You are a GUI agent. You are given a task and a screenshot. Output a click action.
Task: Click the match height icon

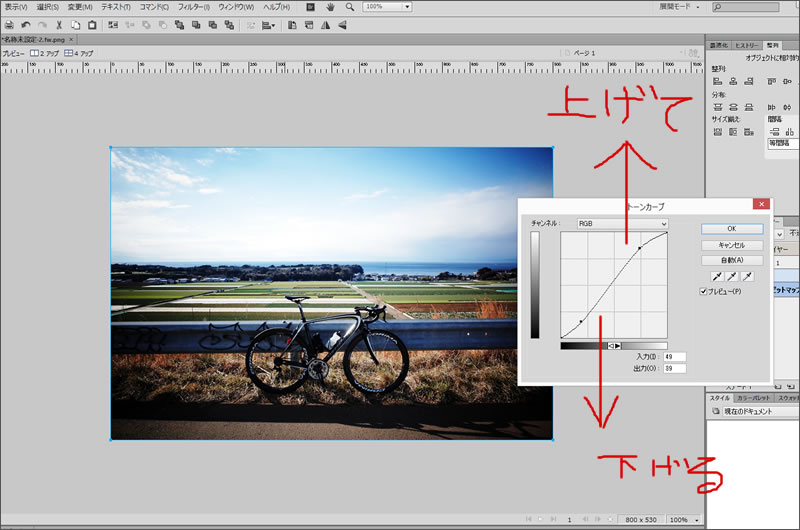tap(733, 132)
